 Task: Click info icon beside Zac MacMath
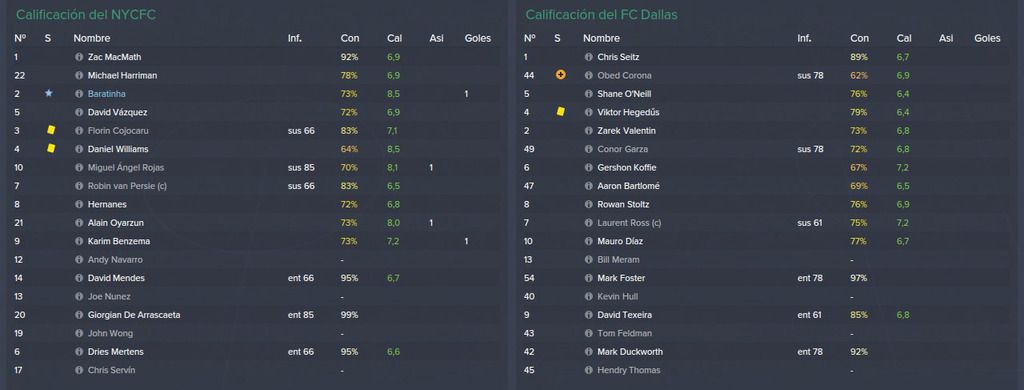coord(79,57)
